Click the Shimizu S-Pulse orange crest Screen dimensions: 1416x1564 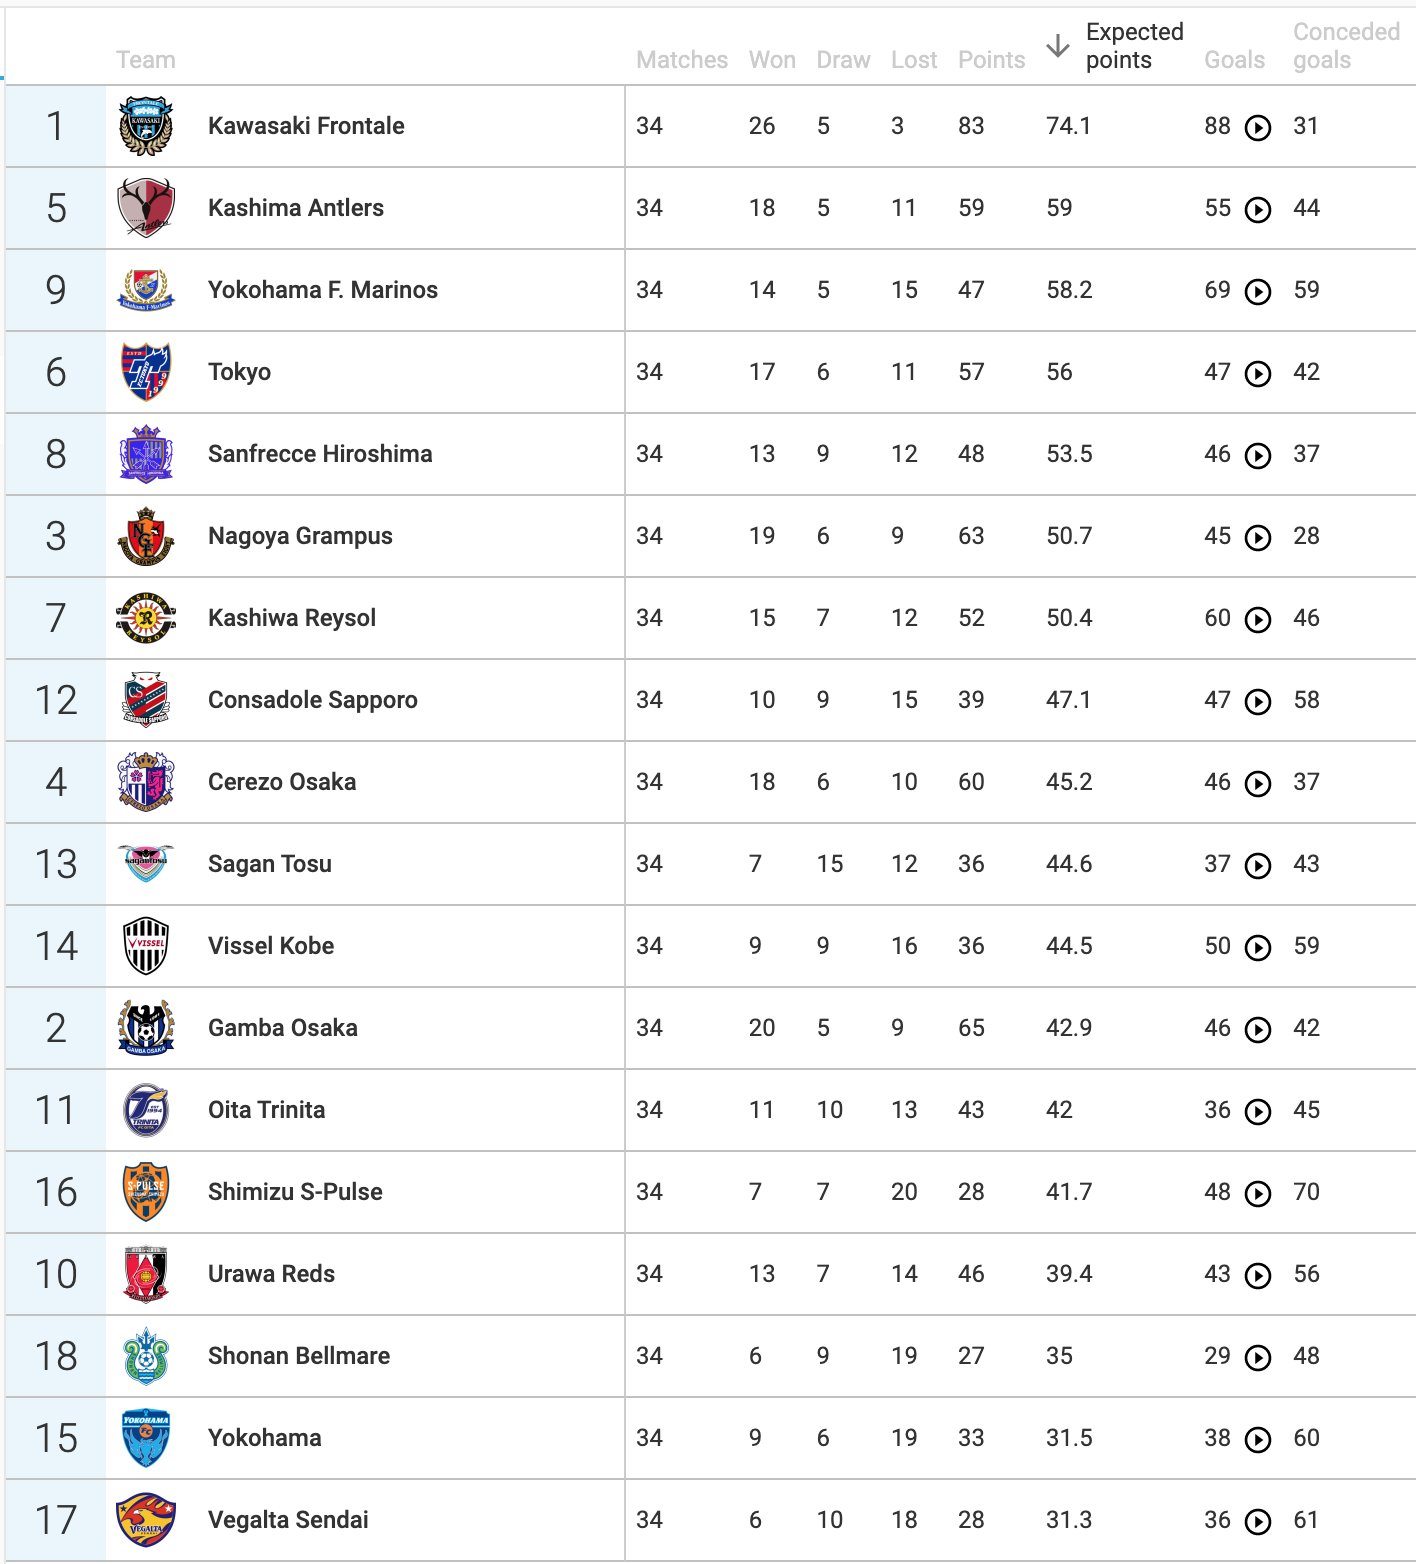(x=146, y=1192)
